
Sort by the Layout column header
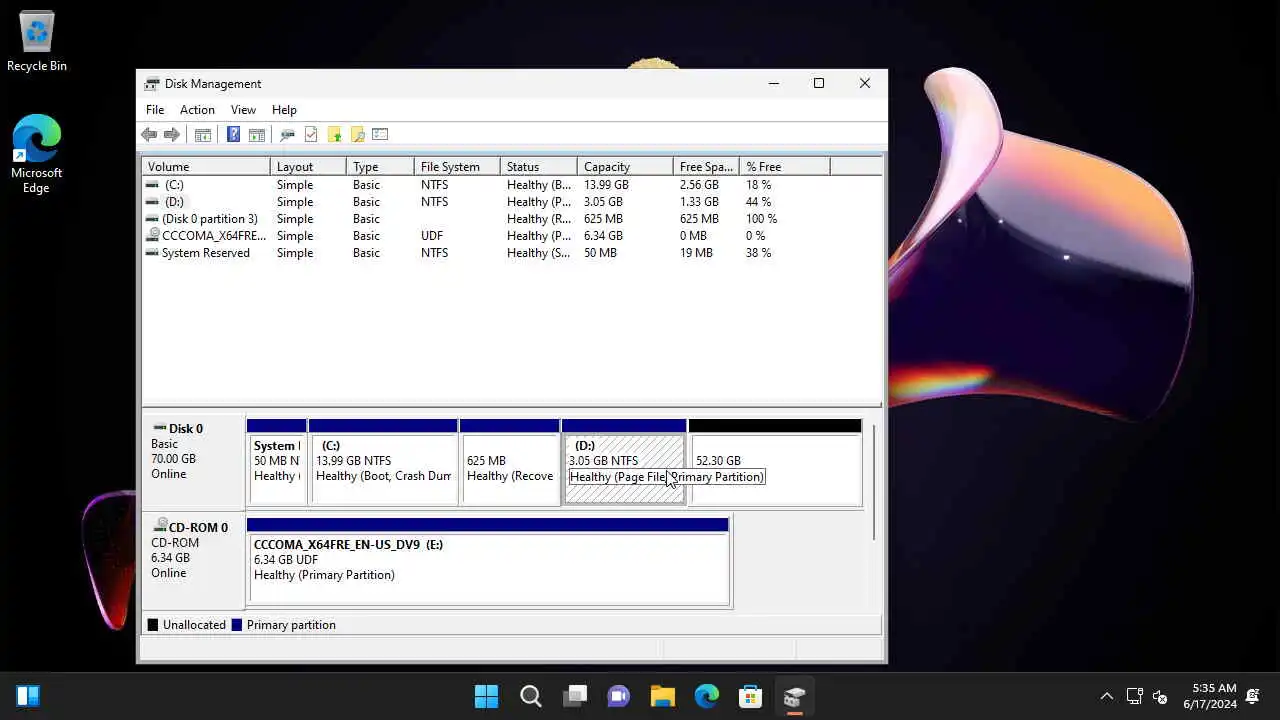(x=308, y=167)
